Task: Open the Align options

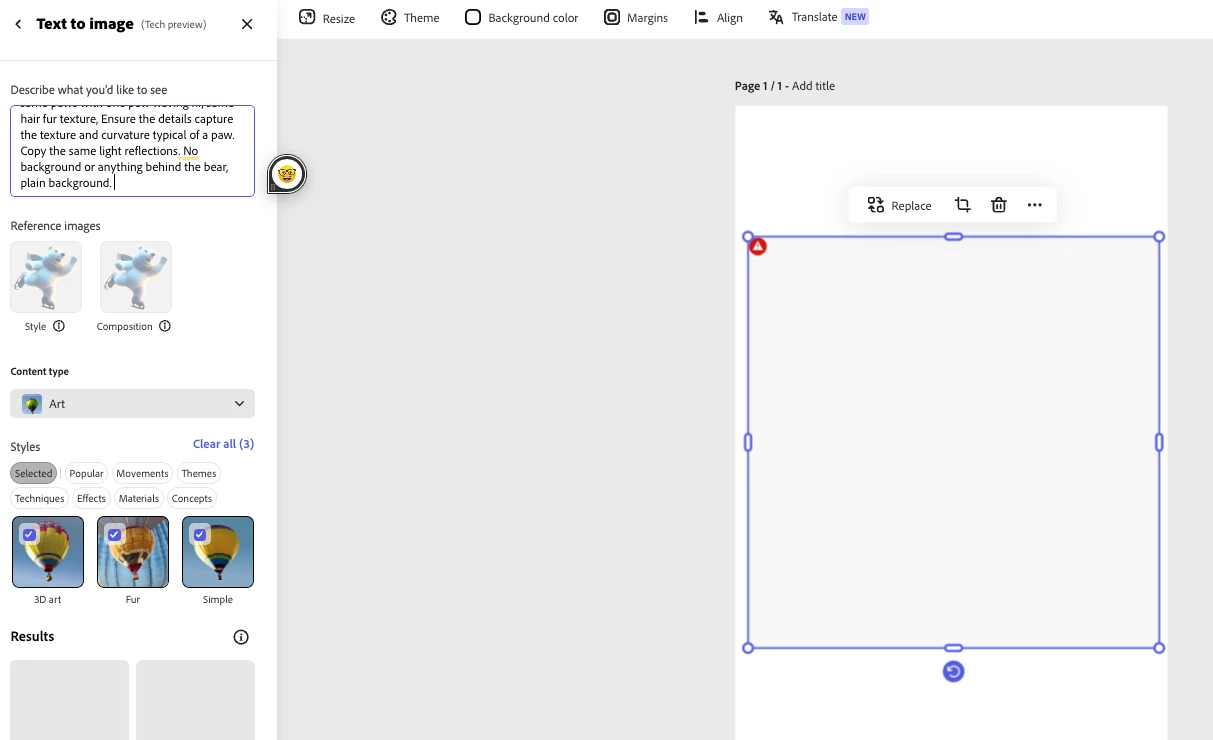Action: [x=718, y=17]
